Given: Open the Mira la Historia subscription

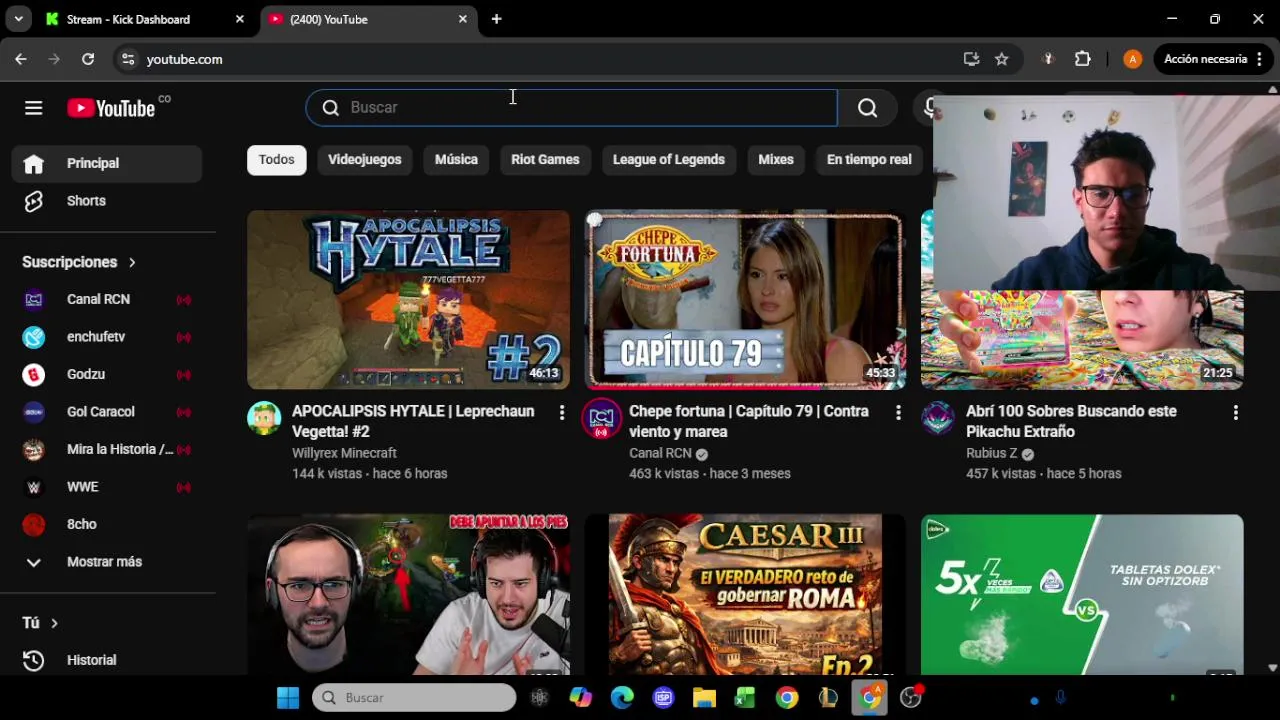Looking at the screenshot, I should point(107,449).
